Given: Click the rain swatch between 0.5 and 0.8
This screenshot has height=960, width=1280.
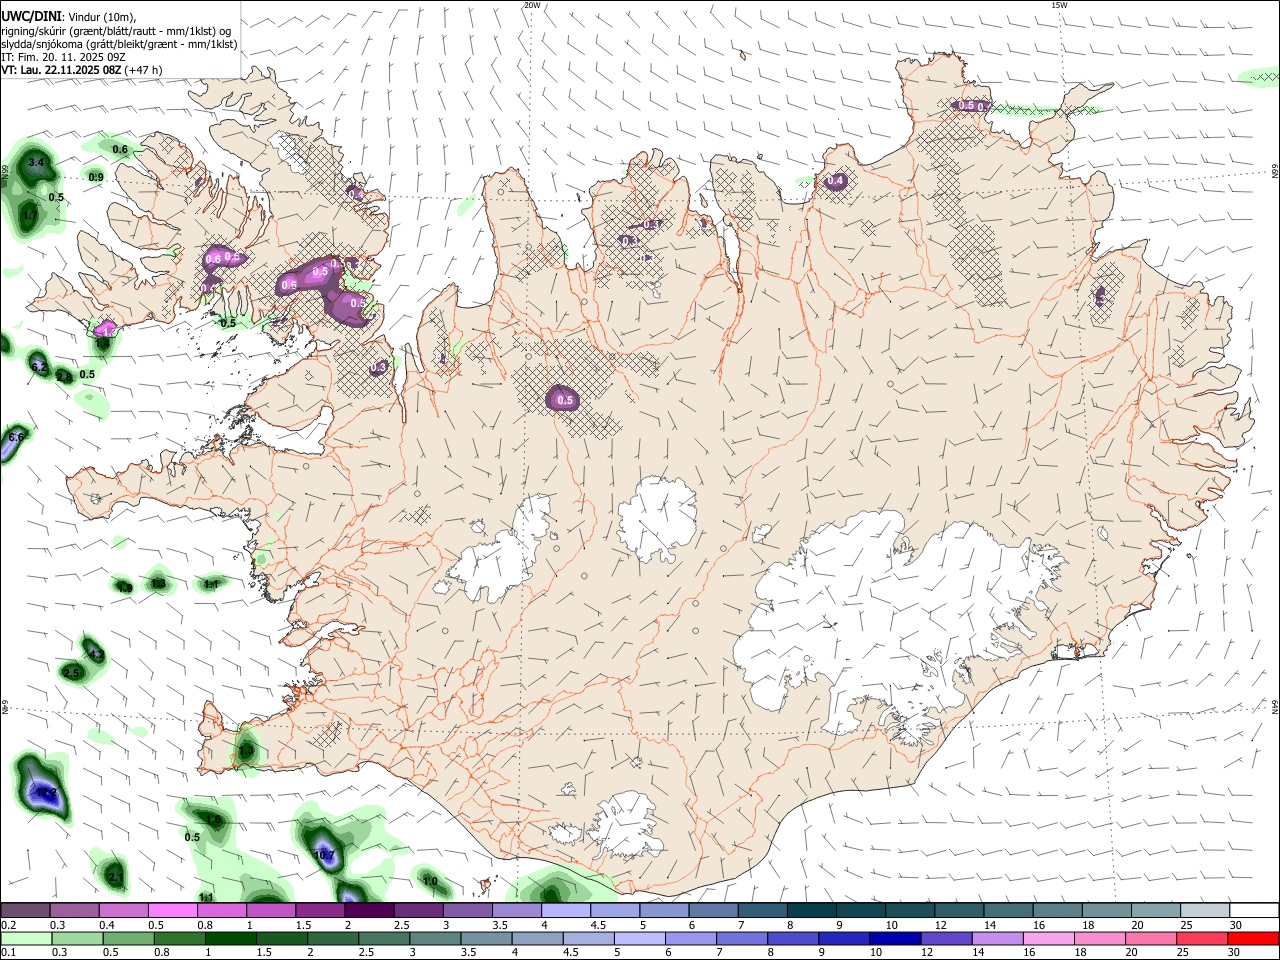Looking at the screenshot, I should [130, 938].
